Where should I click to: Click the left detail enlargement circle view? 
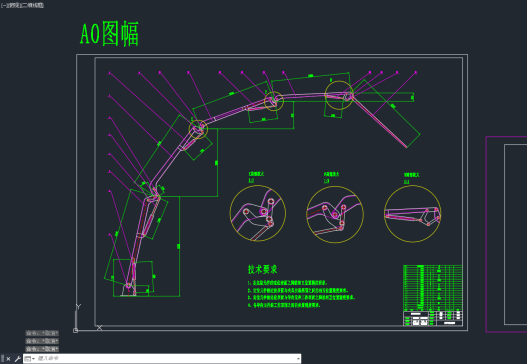pyautogui.click(x=258, y=213)
